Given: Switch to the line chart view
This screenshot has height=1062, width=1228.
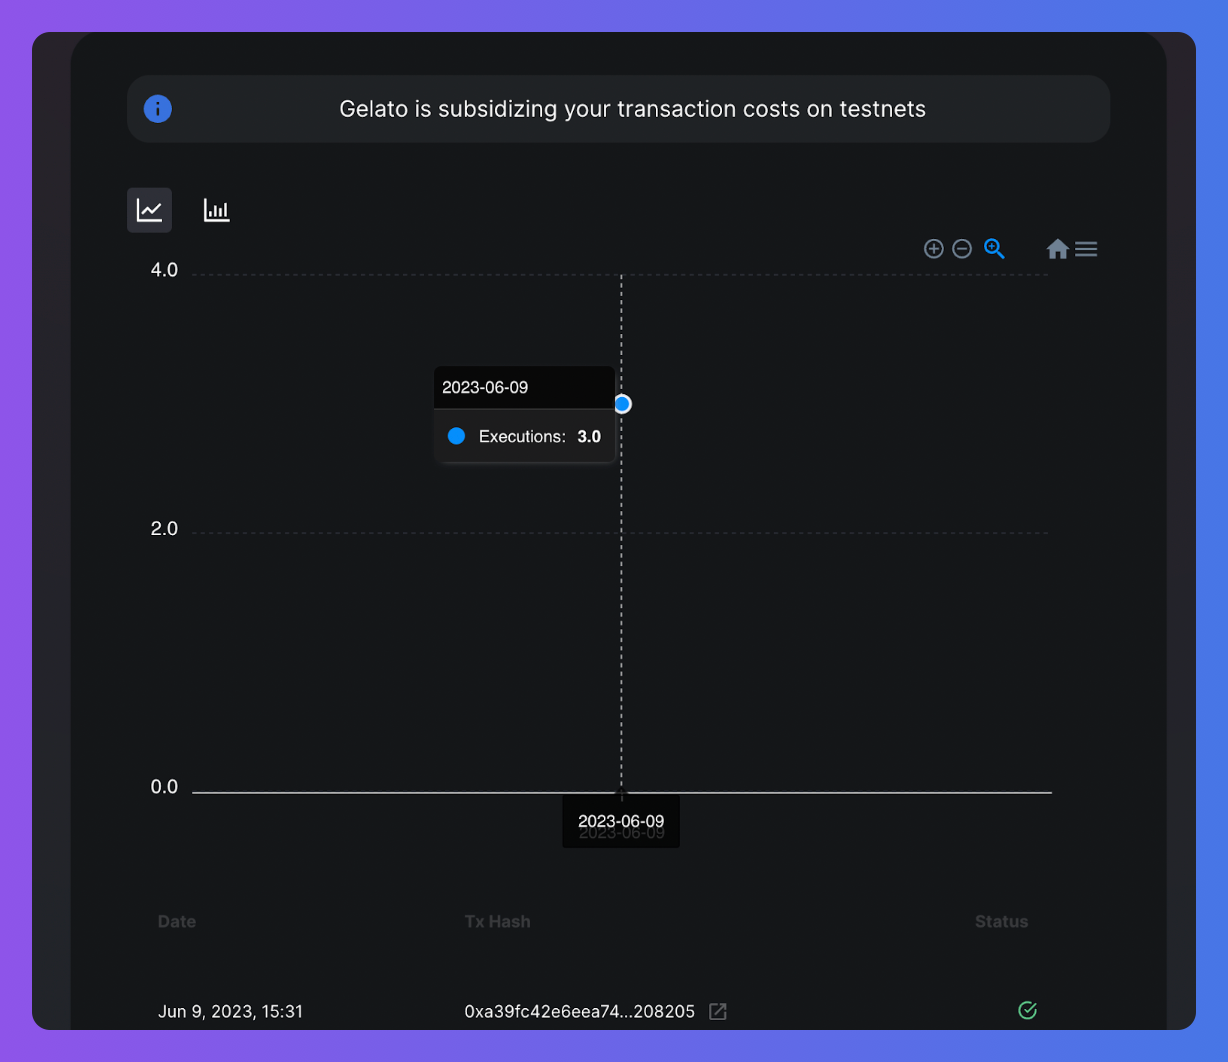Looking at the screenshot, I should tap(149, 210).
